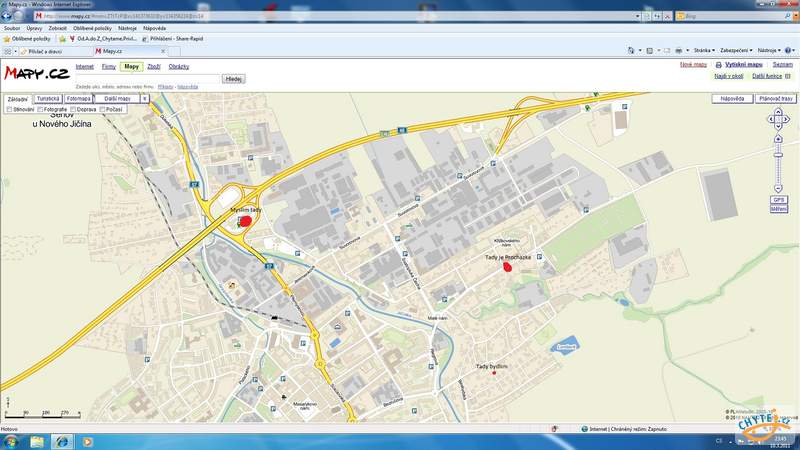Open the Nástroje command bar dropdown
The height and width of the screenshot is (450, 800).
(x=769, y=51)
